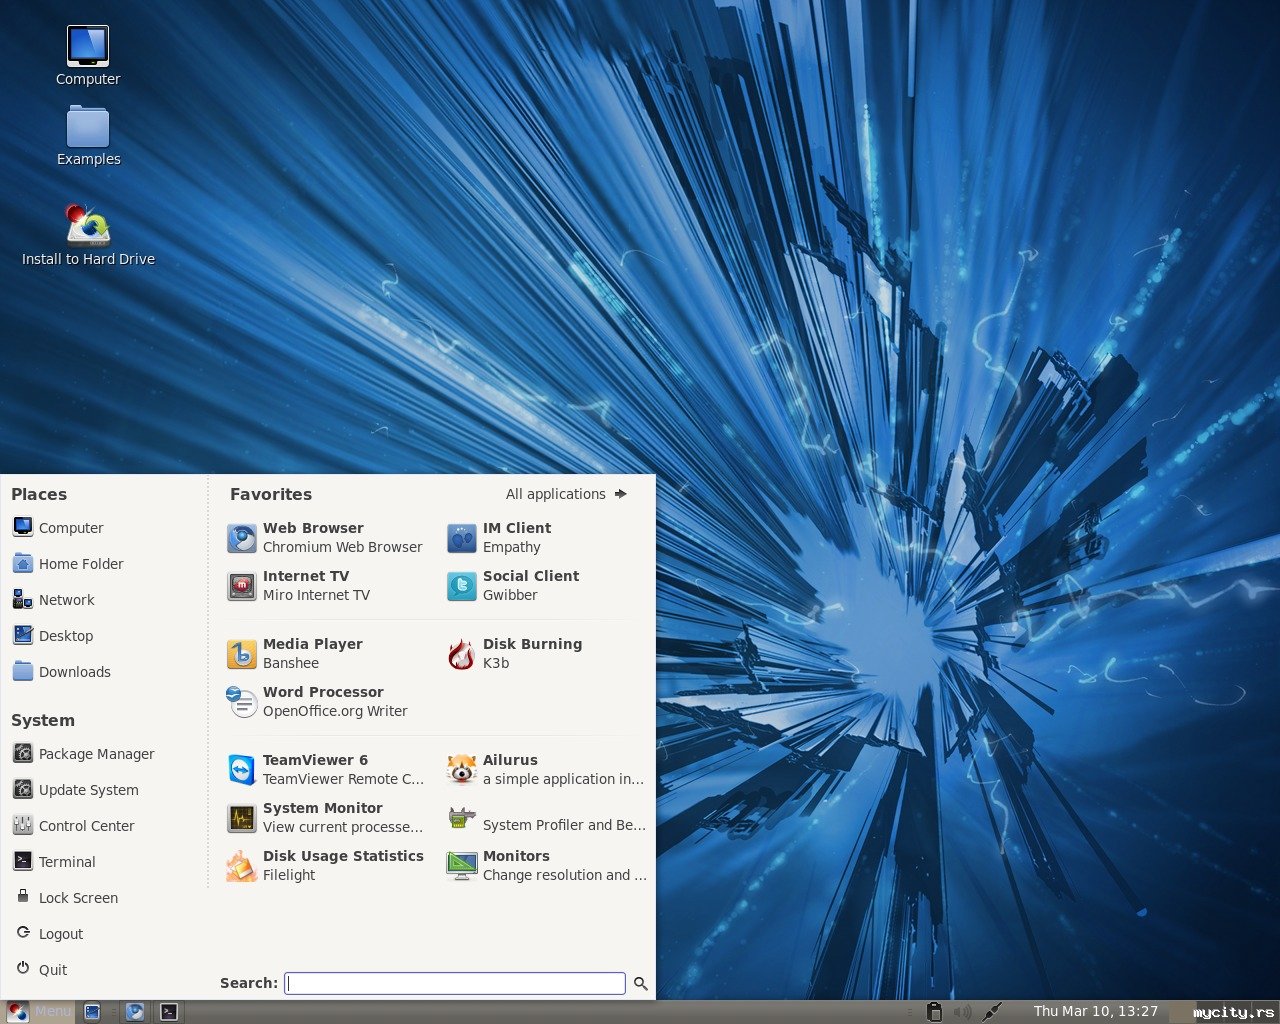This screenshot has width=1280, height=1024.
Task: Open Downloads from Places
Action: (x=62, y=671)
